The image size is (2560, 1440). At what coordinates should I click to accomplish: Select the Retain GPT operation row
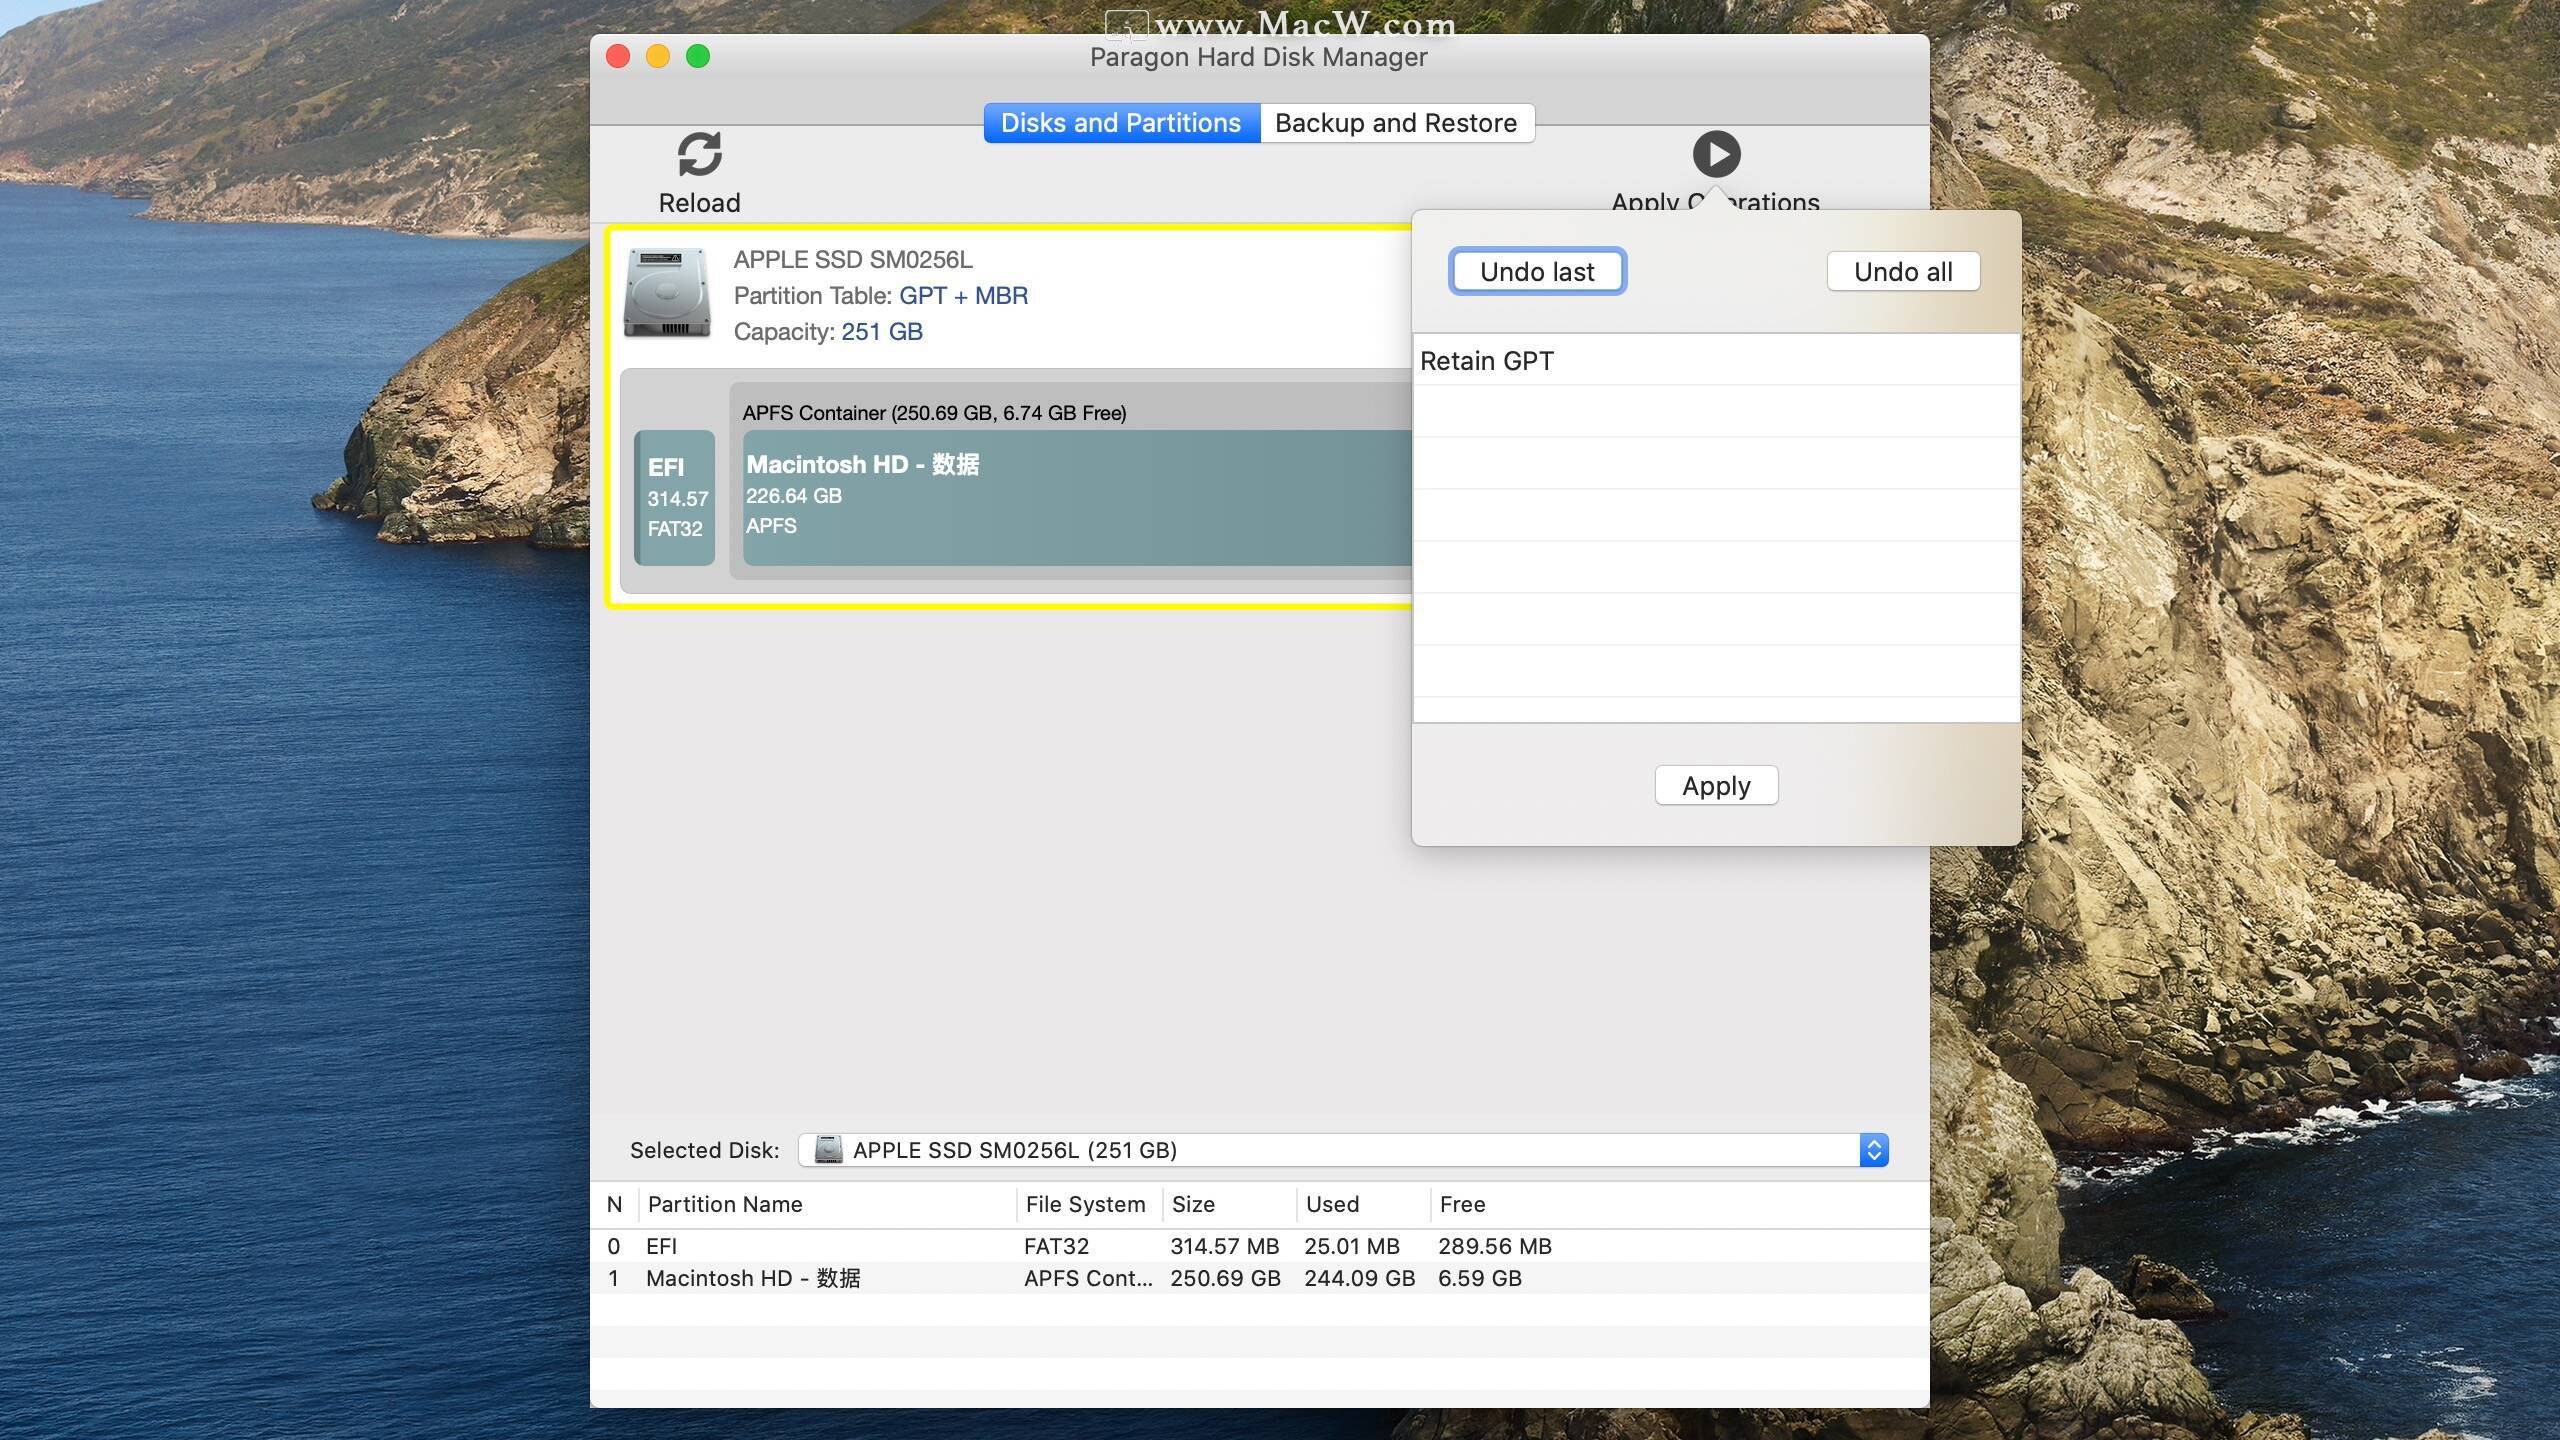(x=1716, y=361)
